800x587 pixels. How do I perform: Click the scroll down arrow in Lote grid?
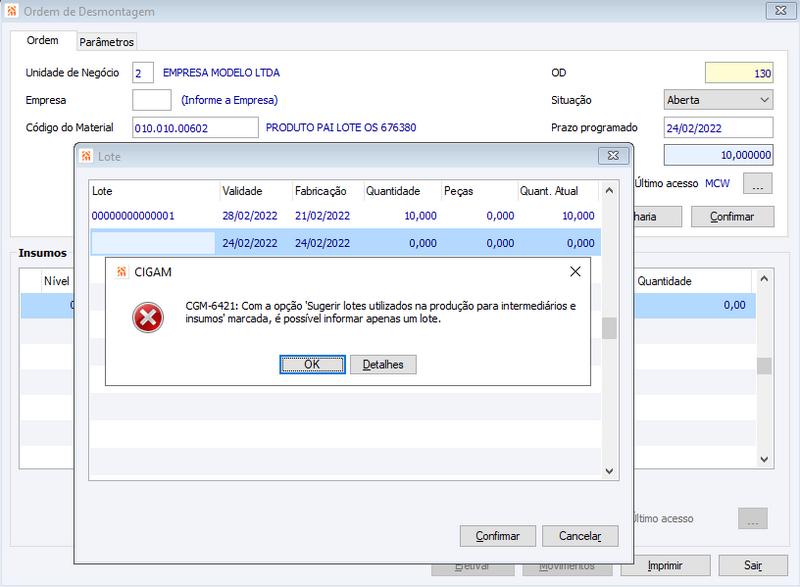coord(609,471)
